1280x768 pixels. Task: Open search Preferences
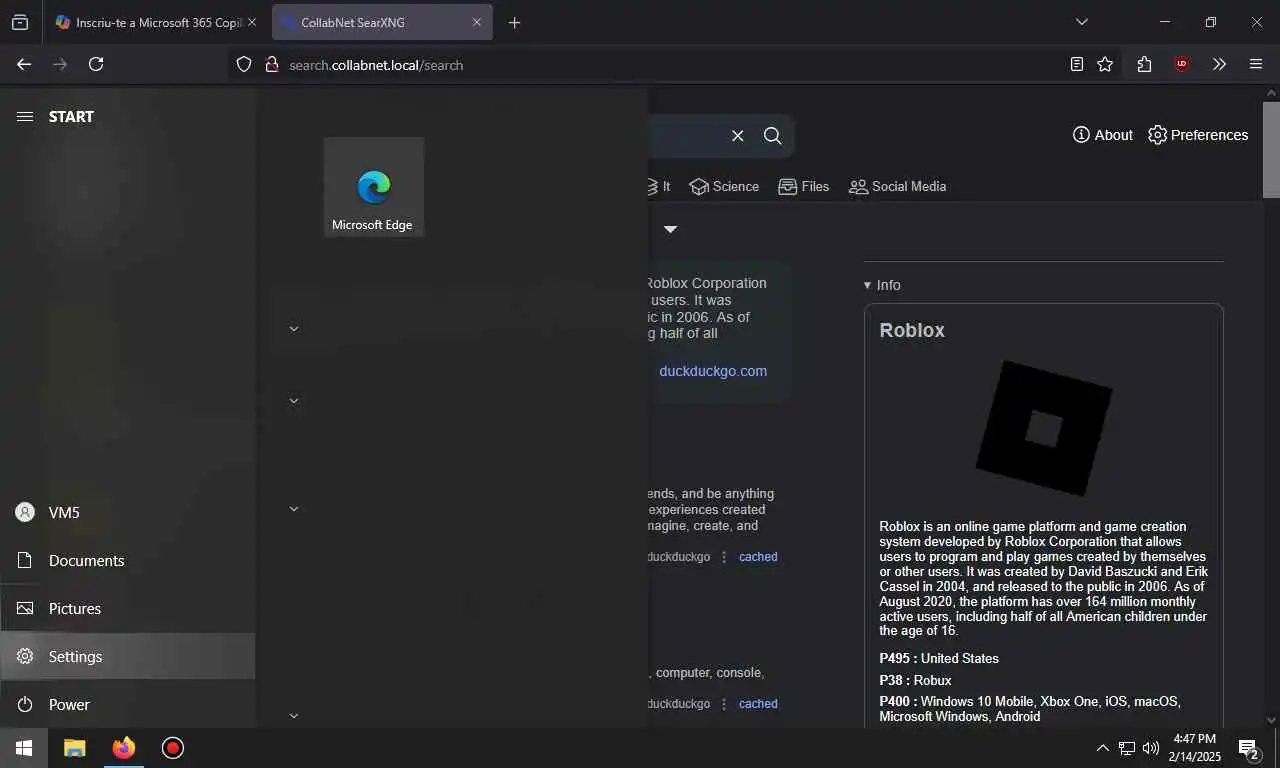(x=1198, y=135)
